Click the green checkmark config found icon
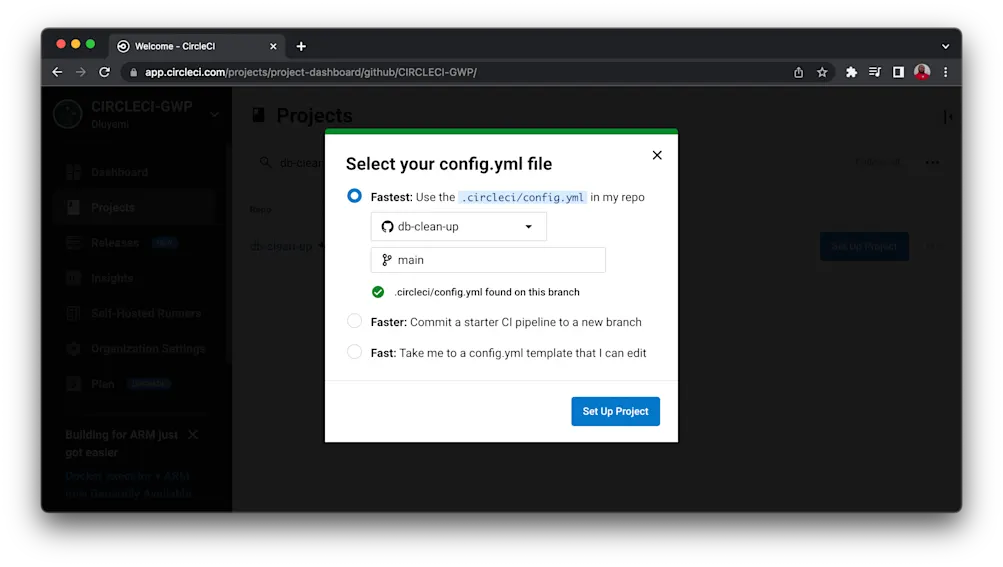Screen dimensions: 1003x567 click(x=378, y=292)
